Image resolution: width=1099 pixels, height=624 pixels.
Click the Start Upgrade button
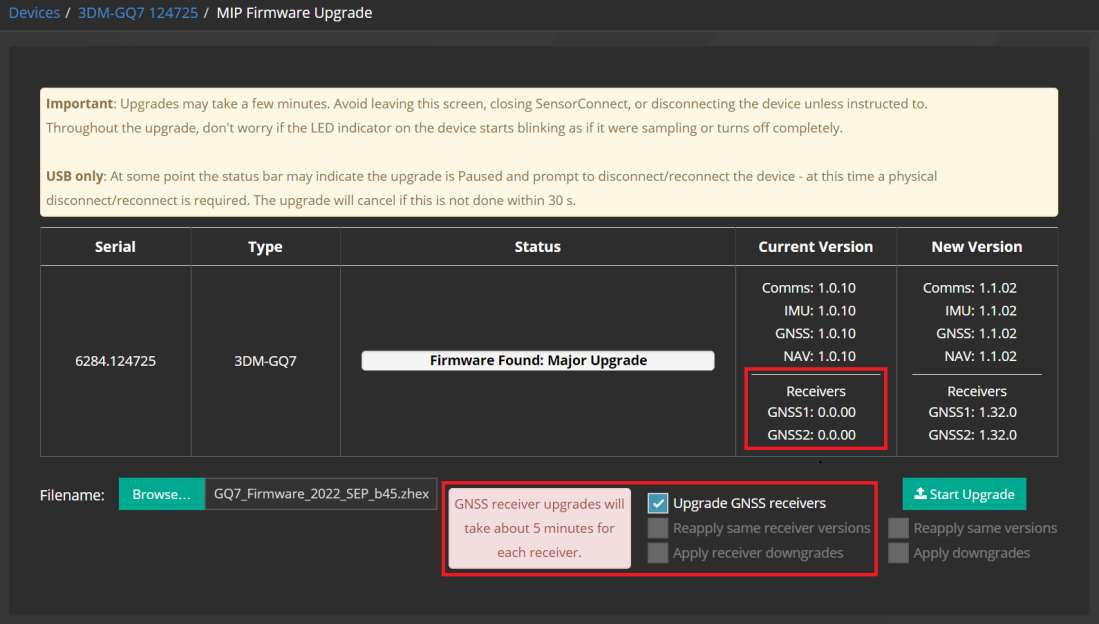point(964,494)
